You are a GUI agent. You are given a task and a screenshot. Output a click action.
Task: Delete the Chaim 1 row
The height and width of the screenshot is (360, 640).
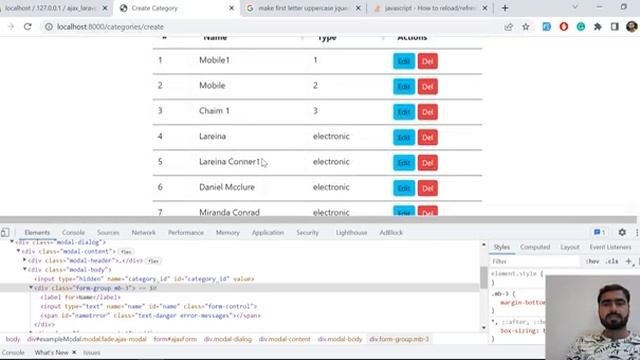427,112
